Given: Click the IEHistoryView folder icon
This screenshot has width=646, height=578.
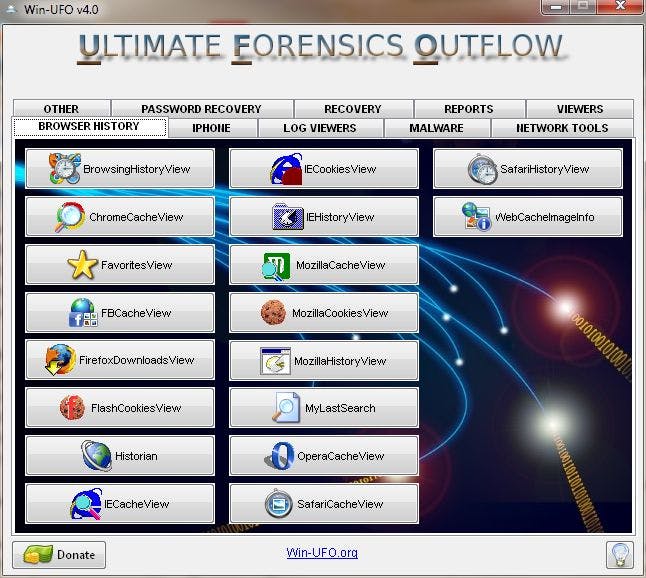Looking at the screenshot, I should tap(288, 217).
